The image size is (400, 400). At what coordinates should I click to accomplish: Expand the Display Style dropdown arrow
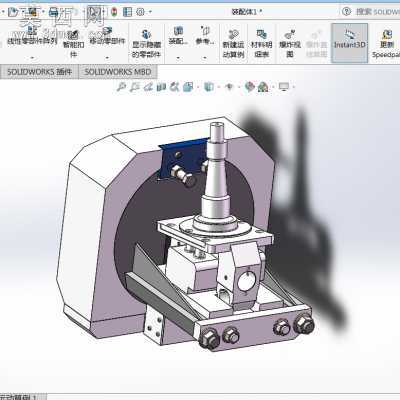click(x=219, y=87)
